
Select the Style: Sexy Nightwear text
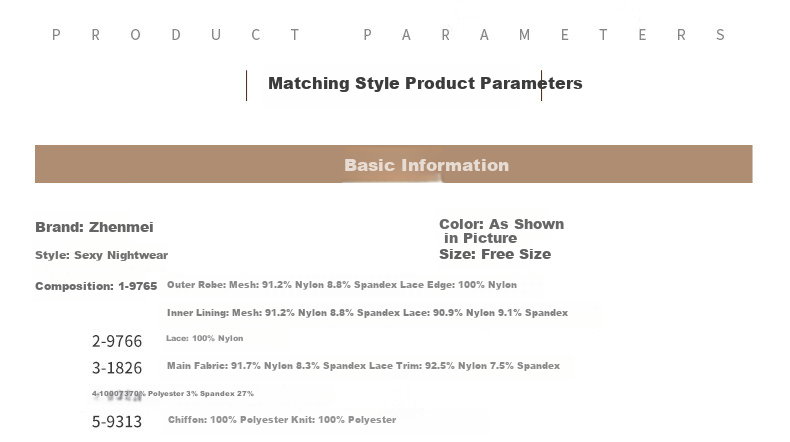coord(101,255)
